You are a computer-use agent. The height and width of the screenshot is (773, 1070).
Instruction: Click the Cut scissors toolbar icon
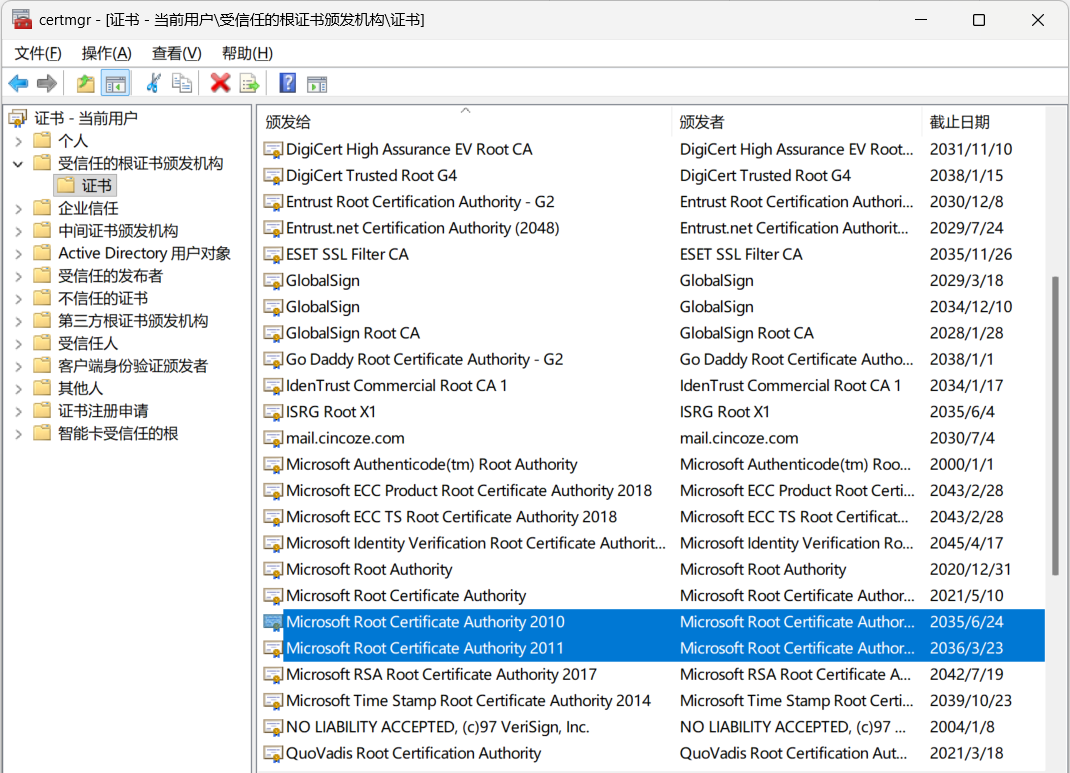point(154,84)
